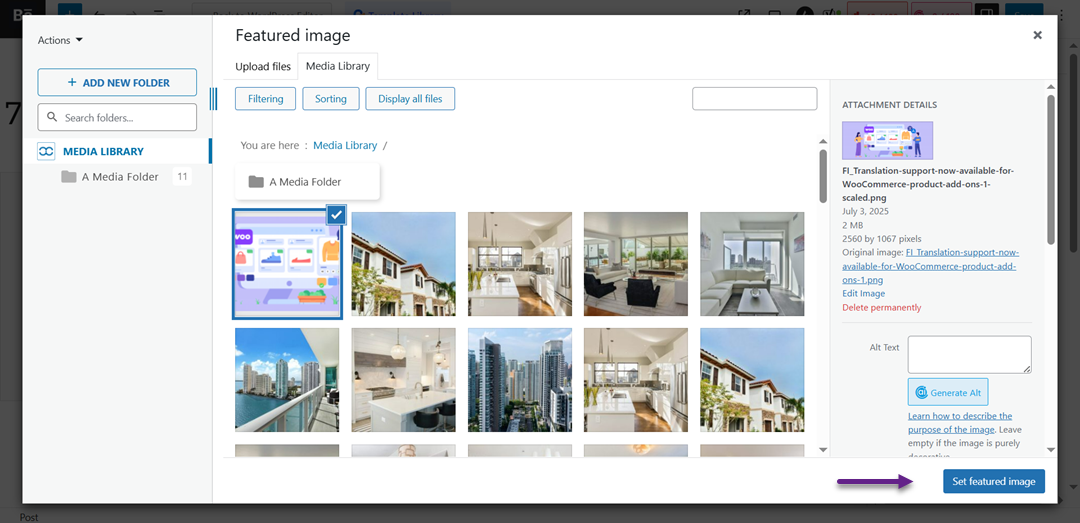Click the Edit Image link
The width and height of the screenshot is (1080, 523).
863,294
